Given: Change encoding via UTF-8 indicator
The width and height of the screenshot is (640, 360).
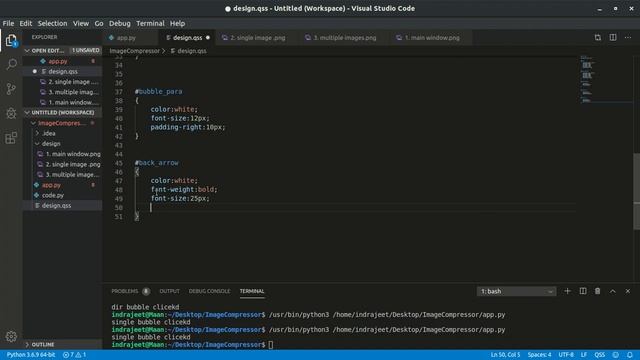Looking at the screenshot, I should (x=566, y=355).
